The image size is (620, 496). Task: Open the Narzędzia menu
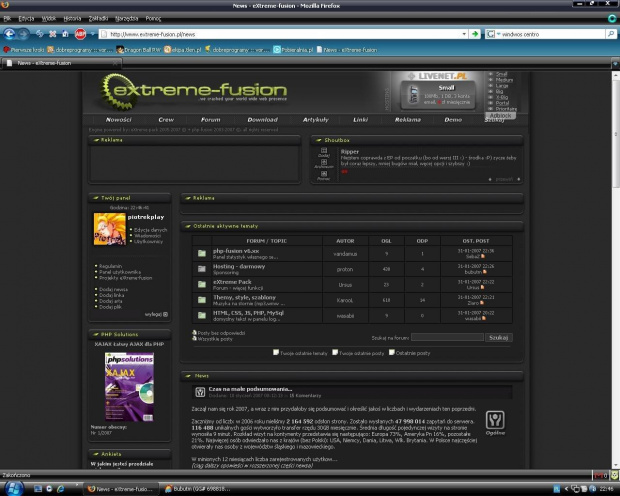pyautogui.click(x=127, y=19)
